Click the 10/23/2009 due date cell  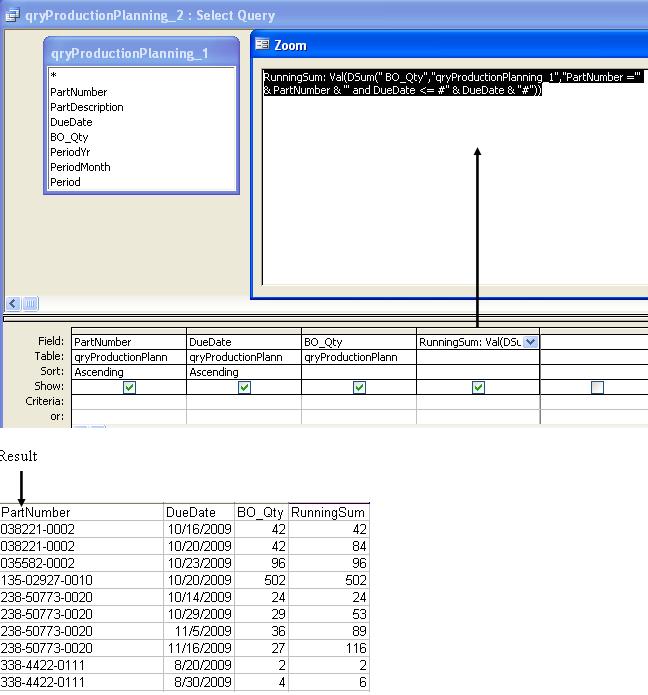pos(199,563)
